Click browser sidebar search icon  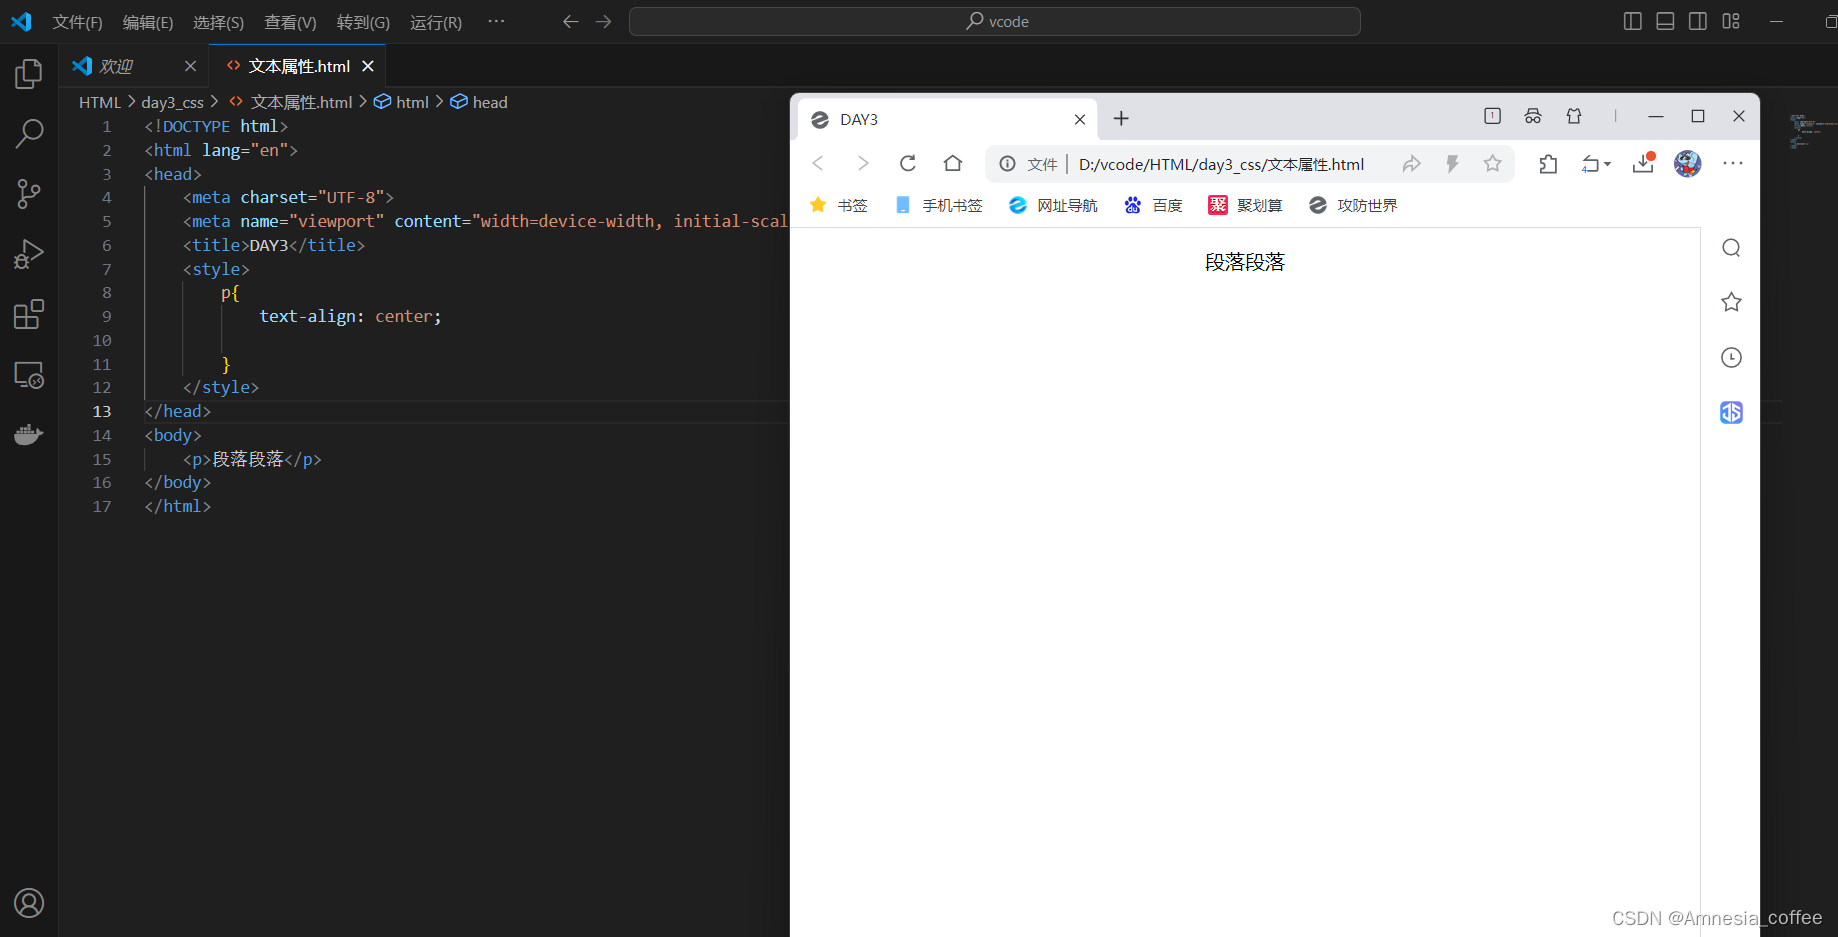1731,248
